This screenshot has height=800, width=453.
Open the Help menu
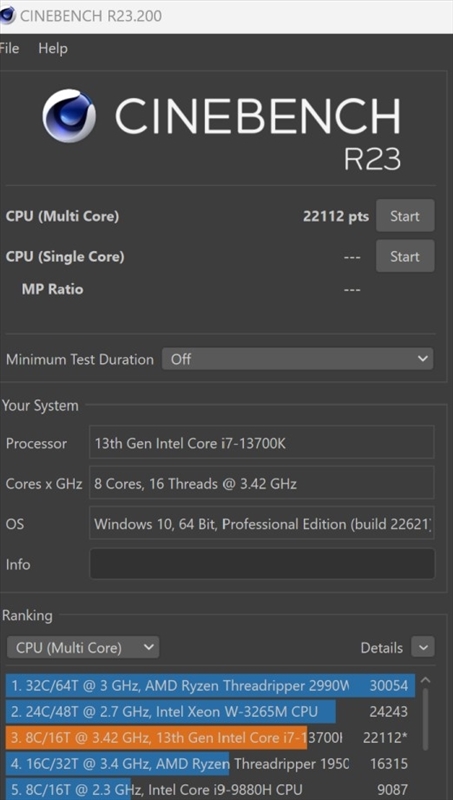(53, 48)
